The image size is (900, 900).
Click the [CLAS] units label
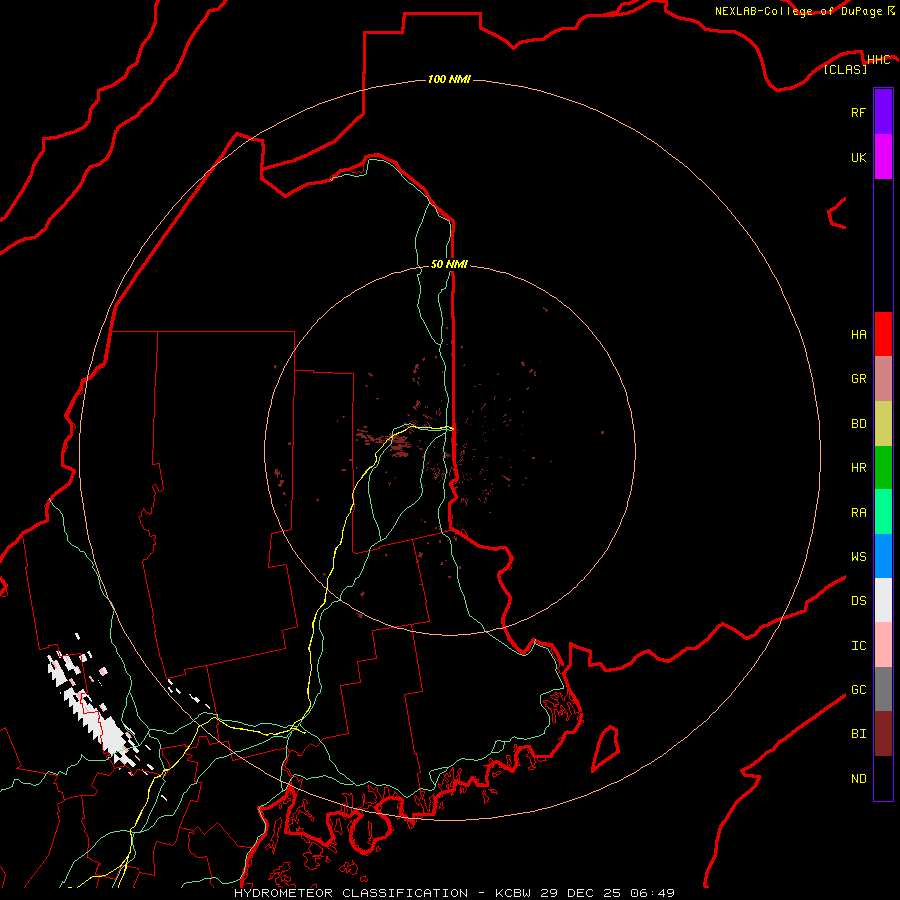845,69
